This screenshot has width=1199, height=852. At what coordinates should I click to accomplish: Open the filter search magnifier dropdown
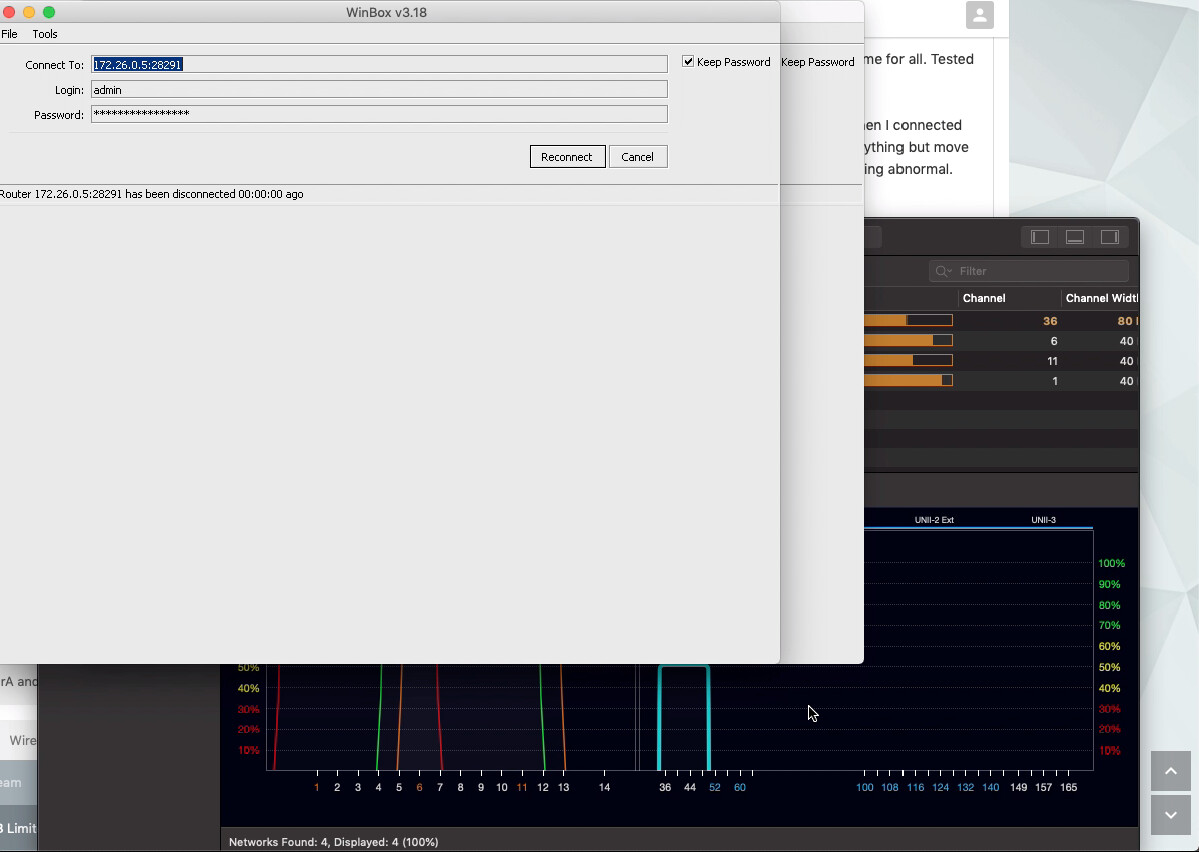(944, 271)
